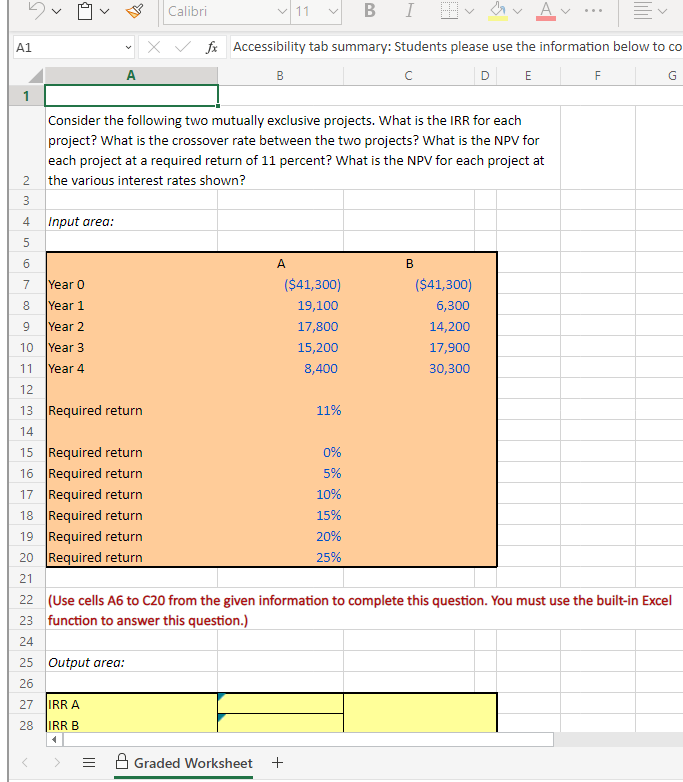
Task: Expand the Borders dropdown arrow
Action: (469, 11)
